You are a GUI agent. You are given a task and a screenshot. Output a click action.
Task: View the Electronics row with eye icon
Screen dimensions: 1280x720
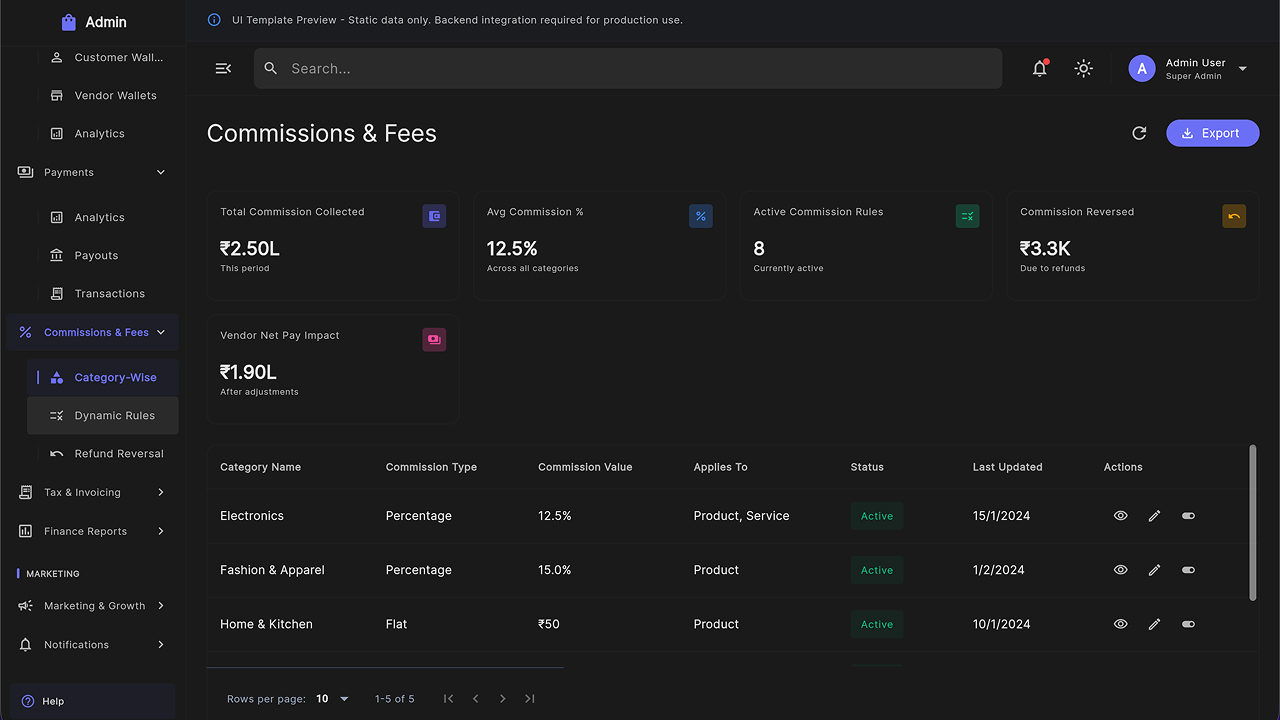(1120, 516)
